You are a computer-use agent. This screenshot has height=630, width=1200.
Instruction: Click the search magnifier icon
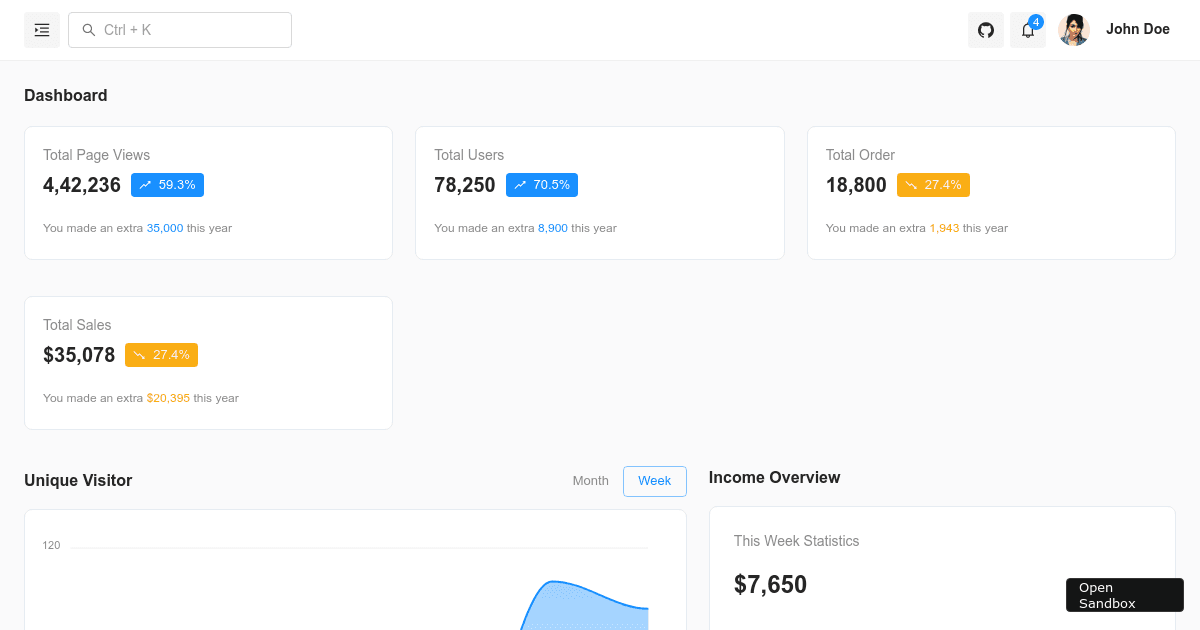[x=89, y=30]
